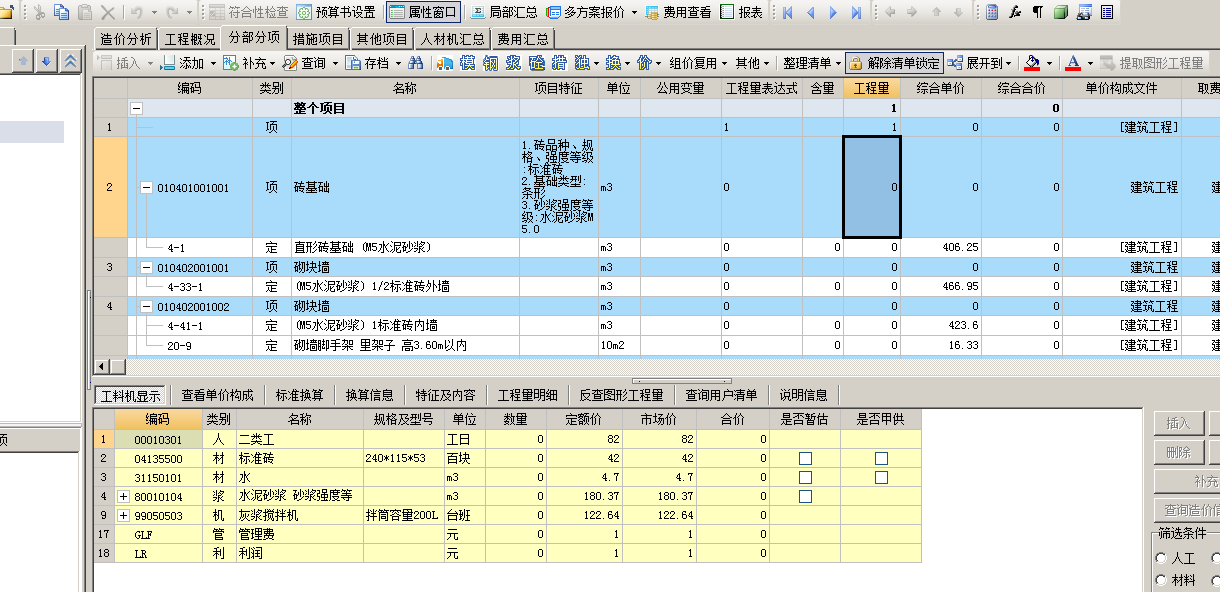Click the 浆 mortar icon

tap(513, 63)
